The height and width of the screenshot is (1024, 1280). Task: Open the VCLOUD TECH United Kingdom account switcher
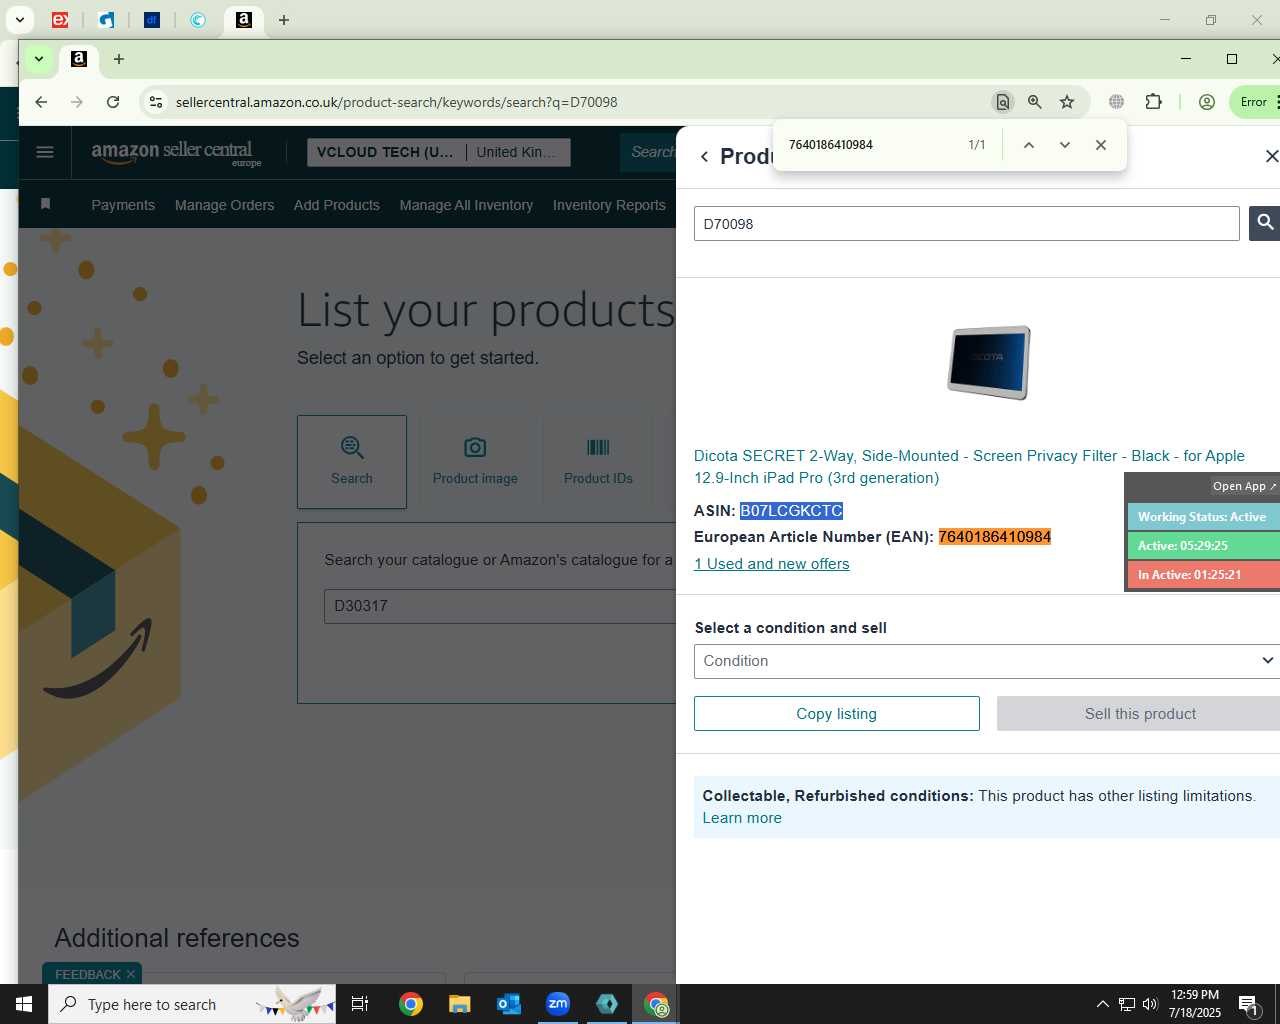pyautogui.click(x=439, y=152)
